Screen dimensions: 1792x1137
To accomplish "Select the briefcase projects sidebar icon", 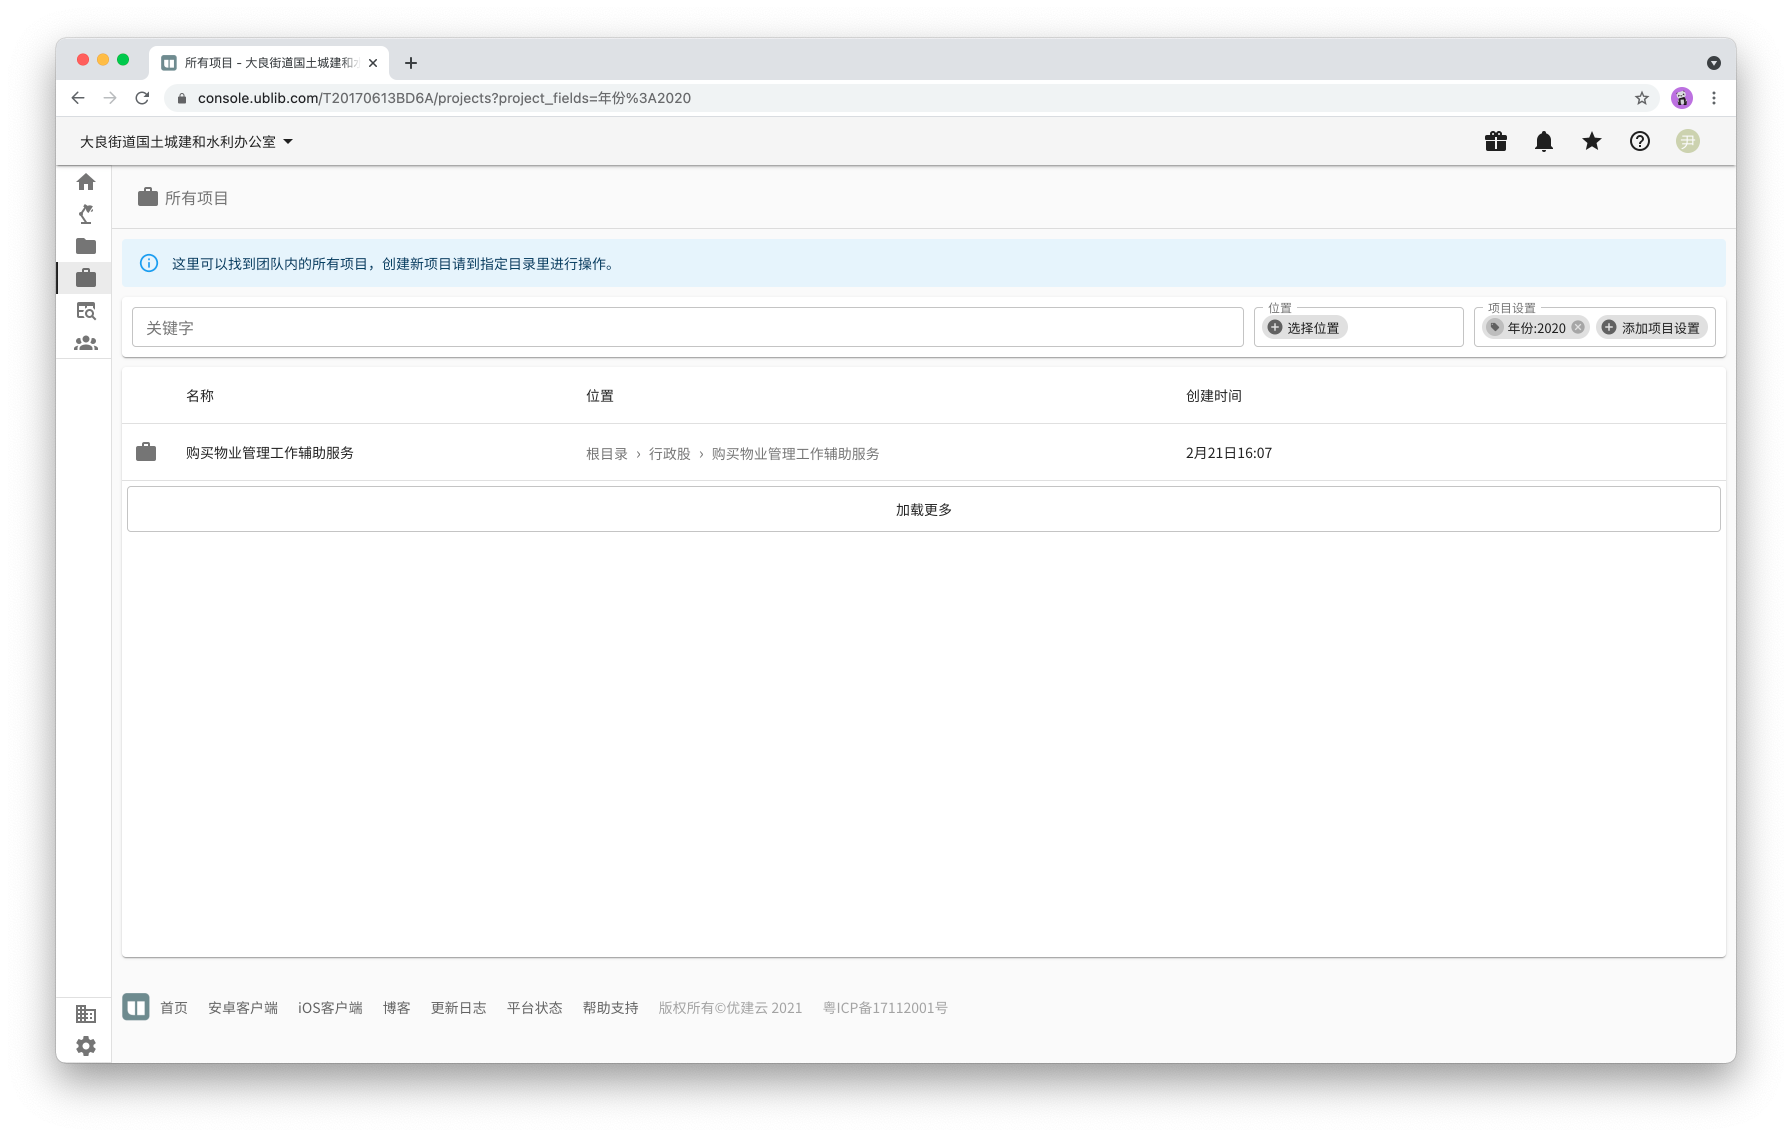I will click(86, 278).
